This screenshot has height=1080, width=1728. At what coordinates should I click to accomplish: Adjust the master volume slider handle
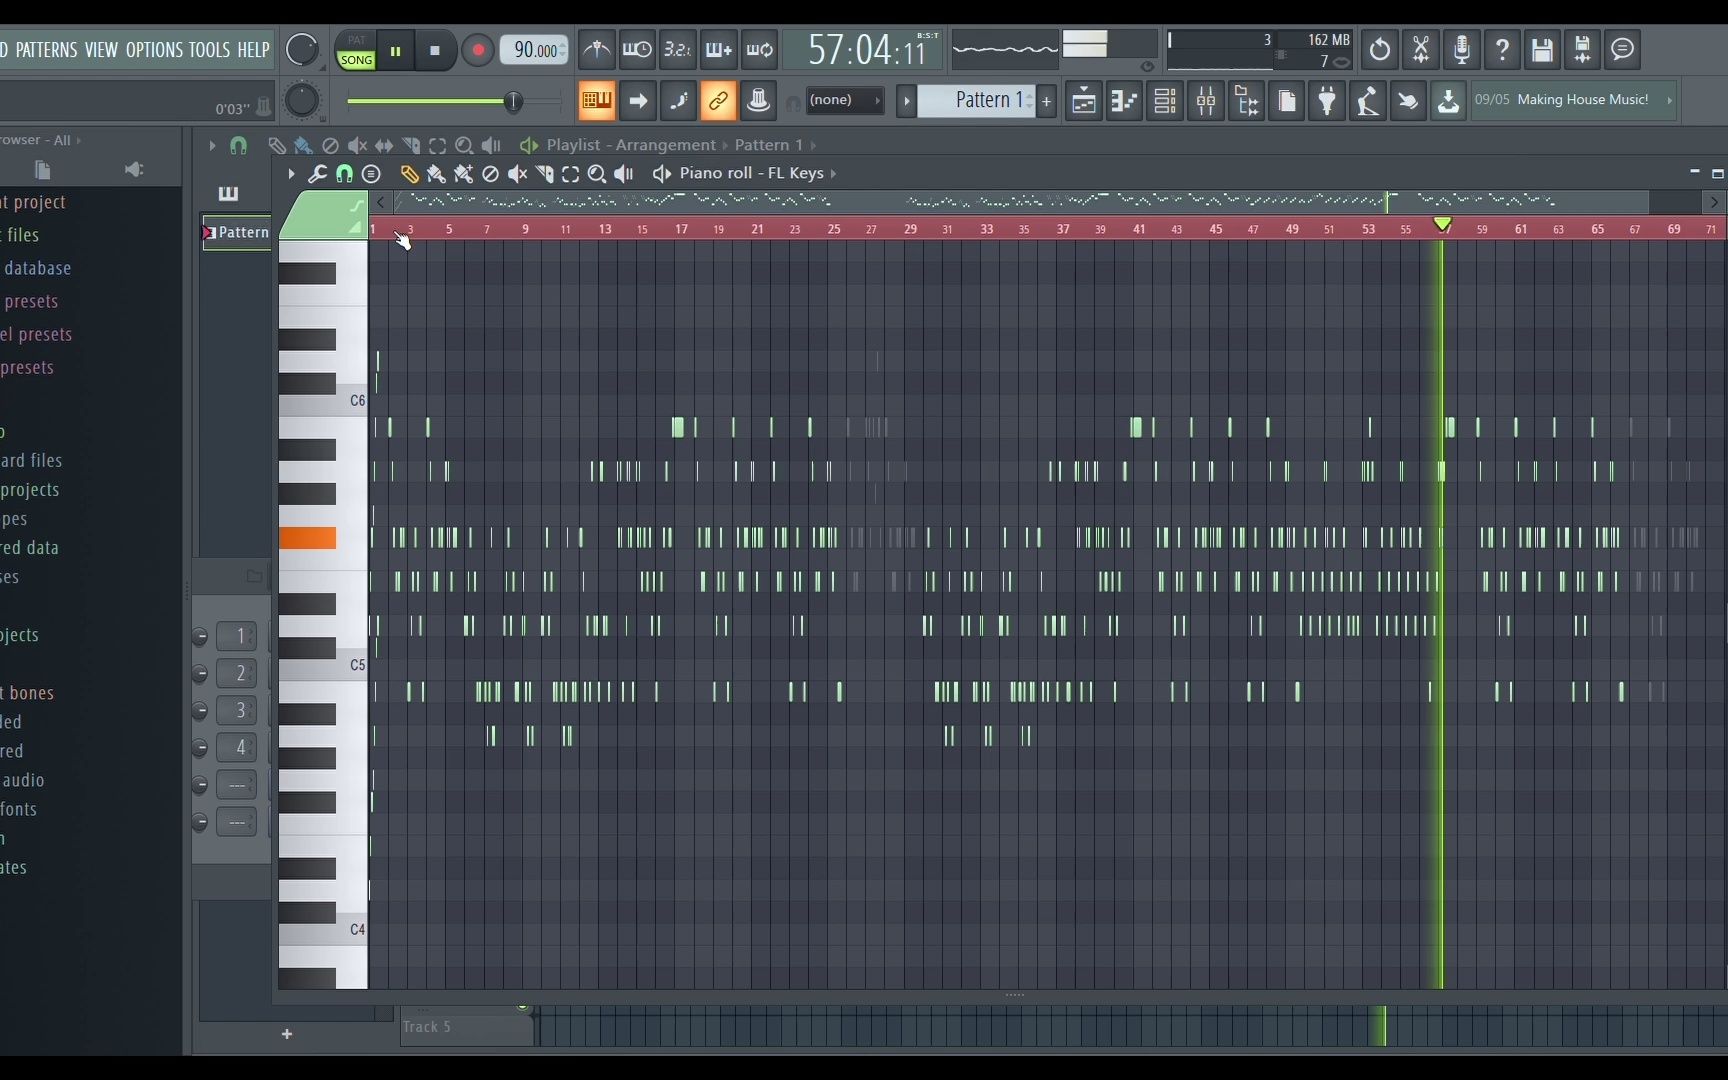coord(513,101)
